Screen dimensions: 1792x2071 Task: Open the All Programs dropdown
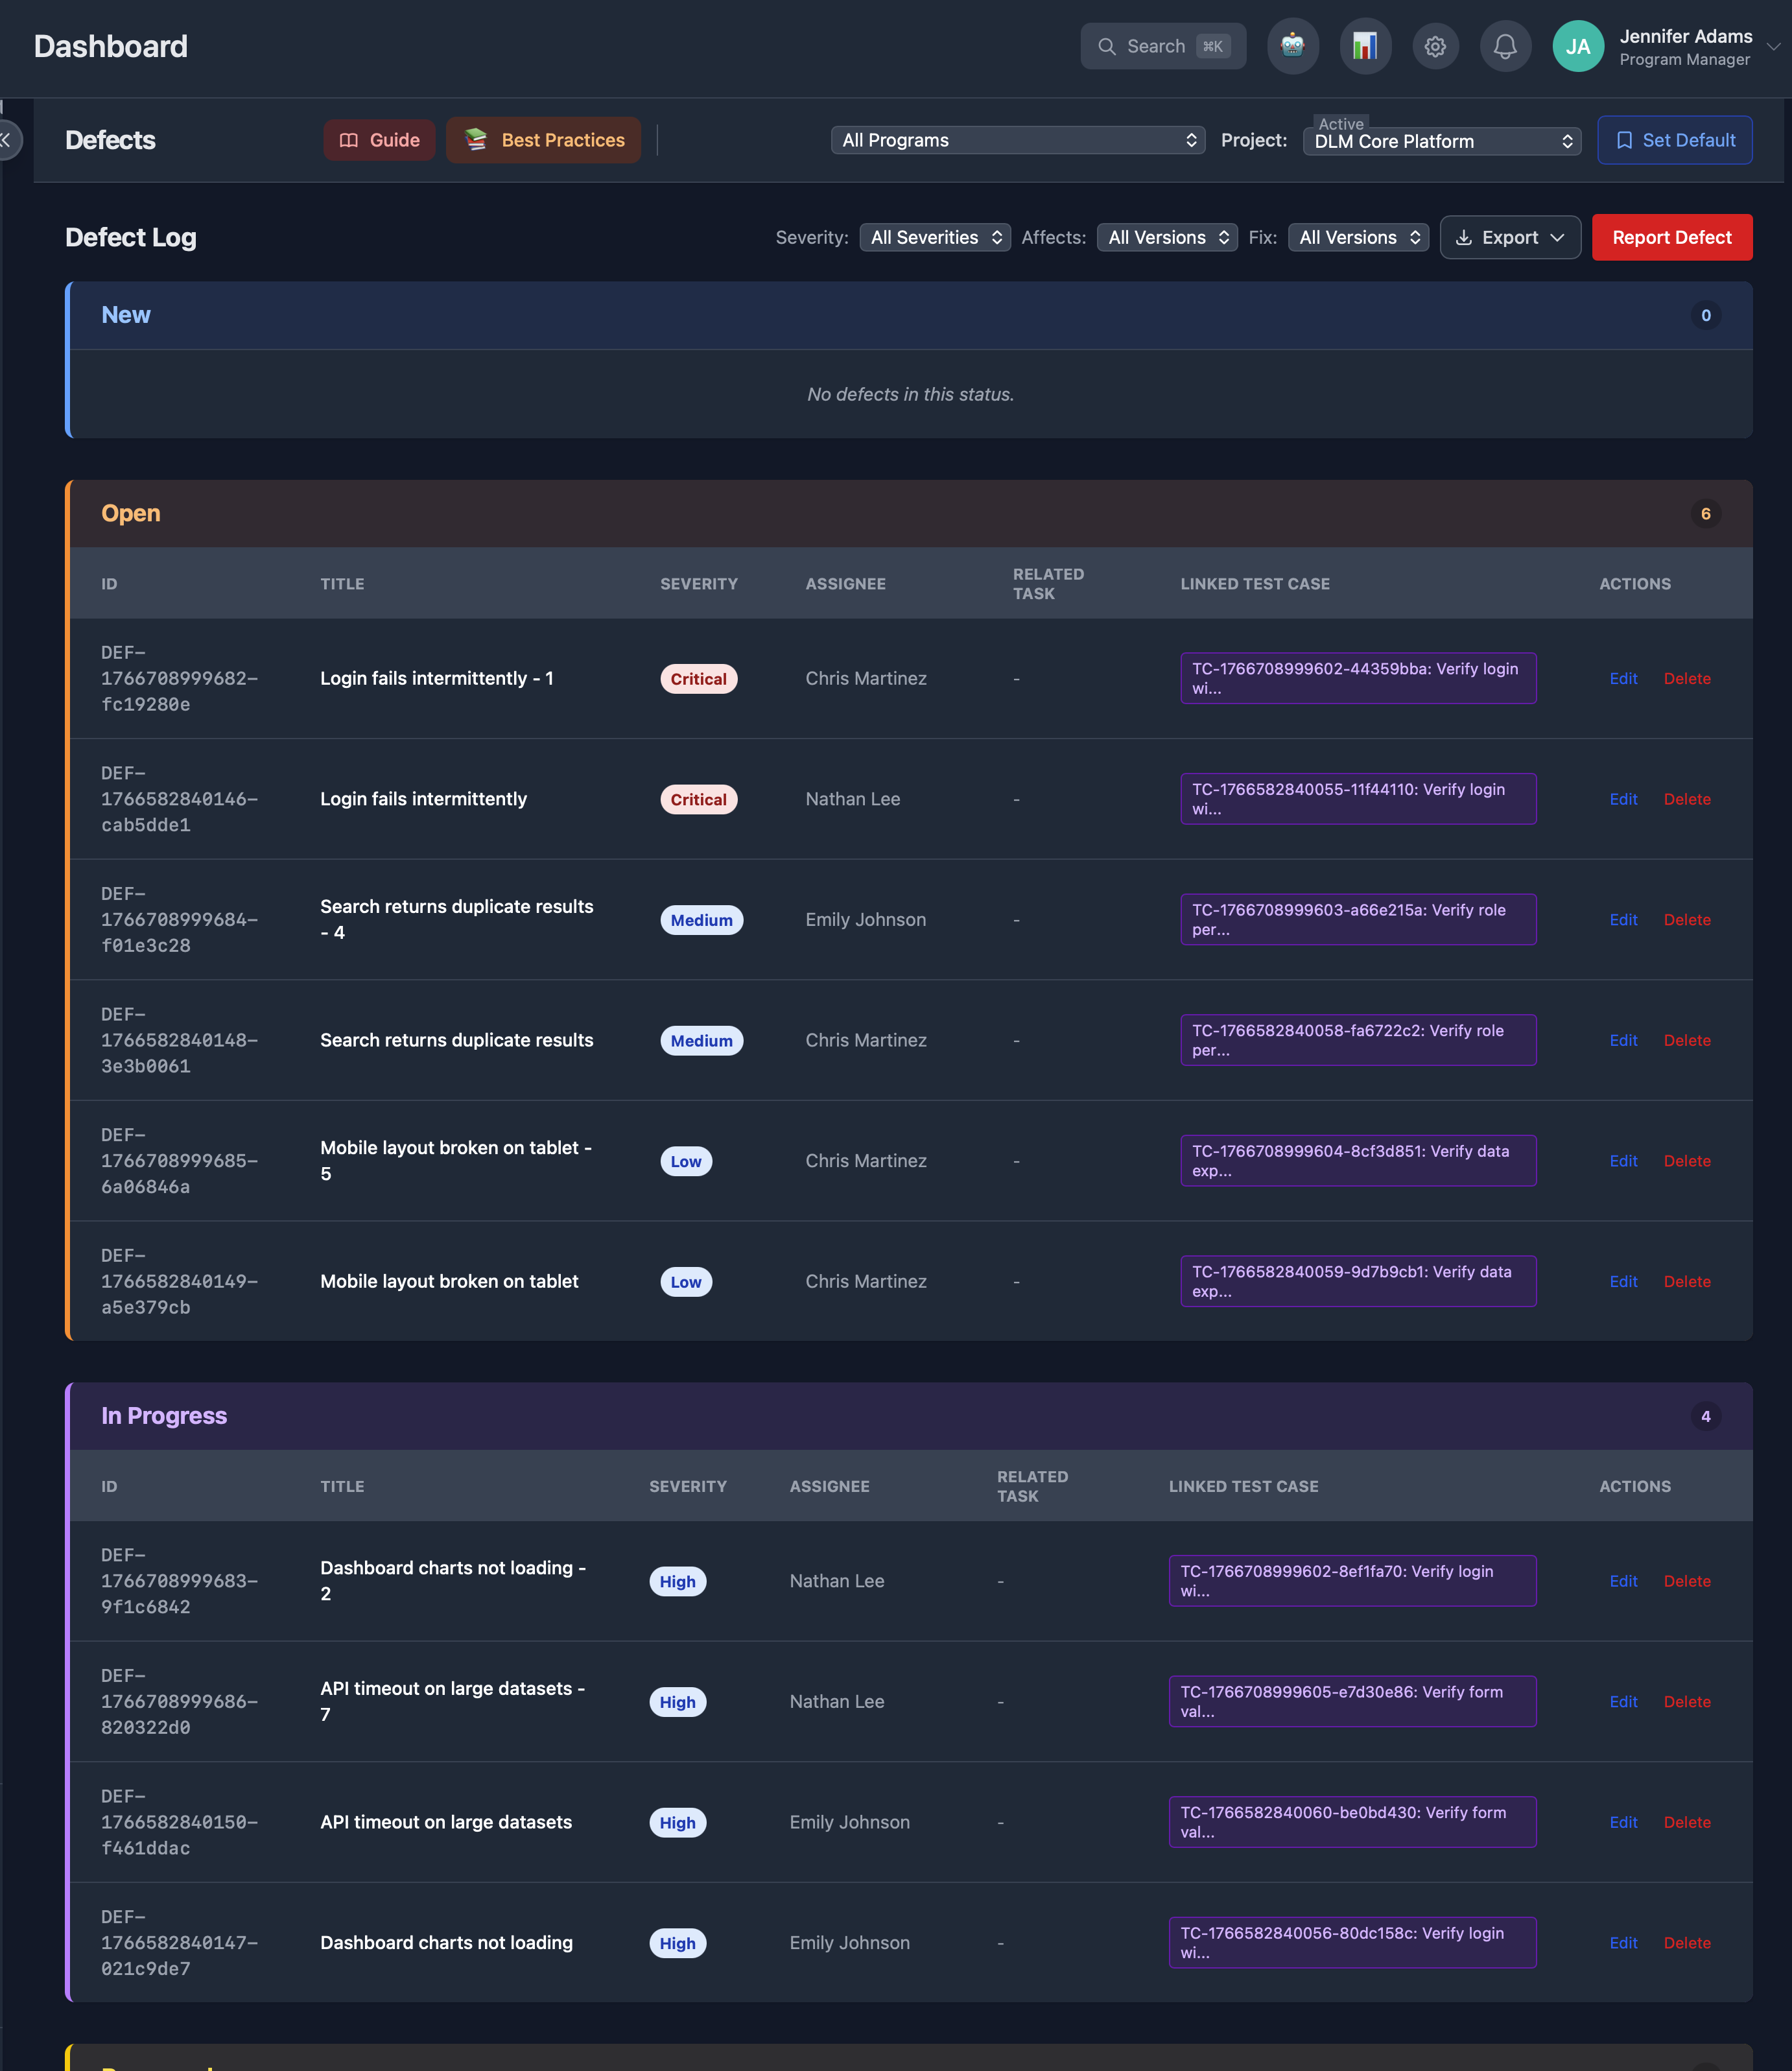pos(1016,140)
